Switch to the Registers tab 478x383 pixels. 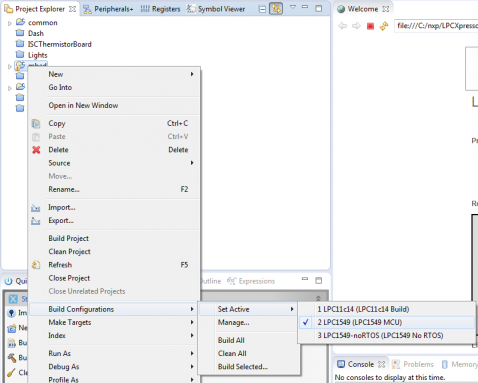pos(160,9)
